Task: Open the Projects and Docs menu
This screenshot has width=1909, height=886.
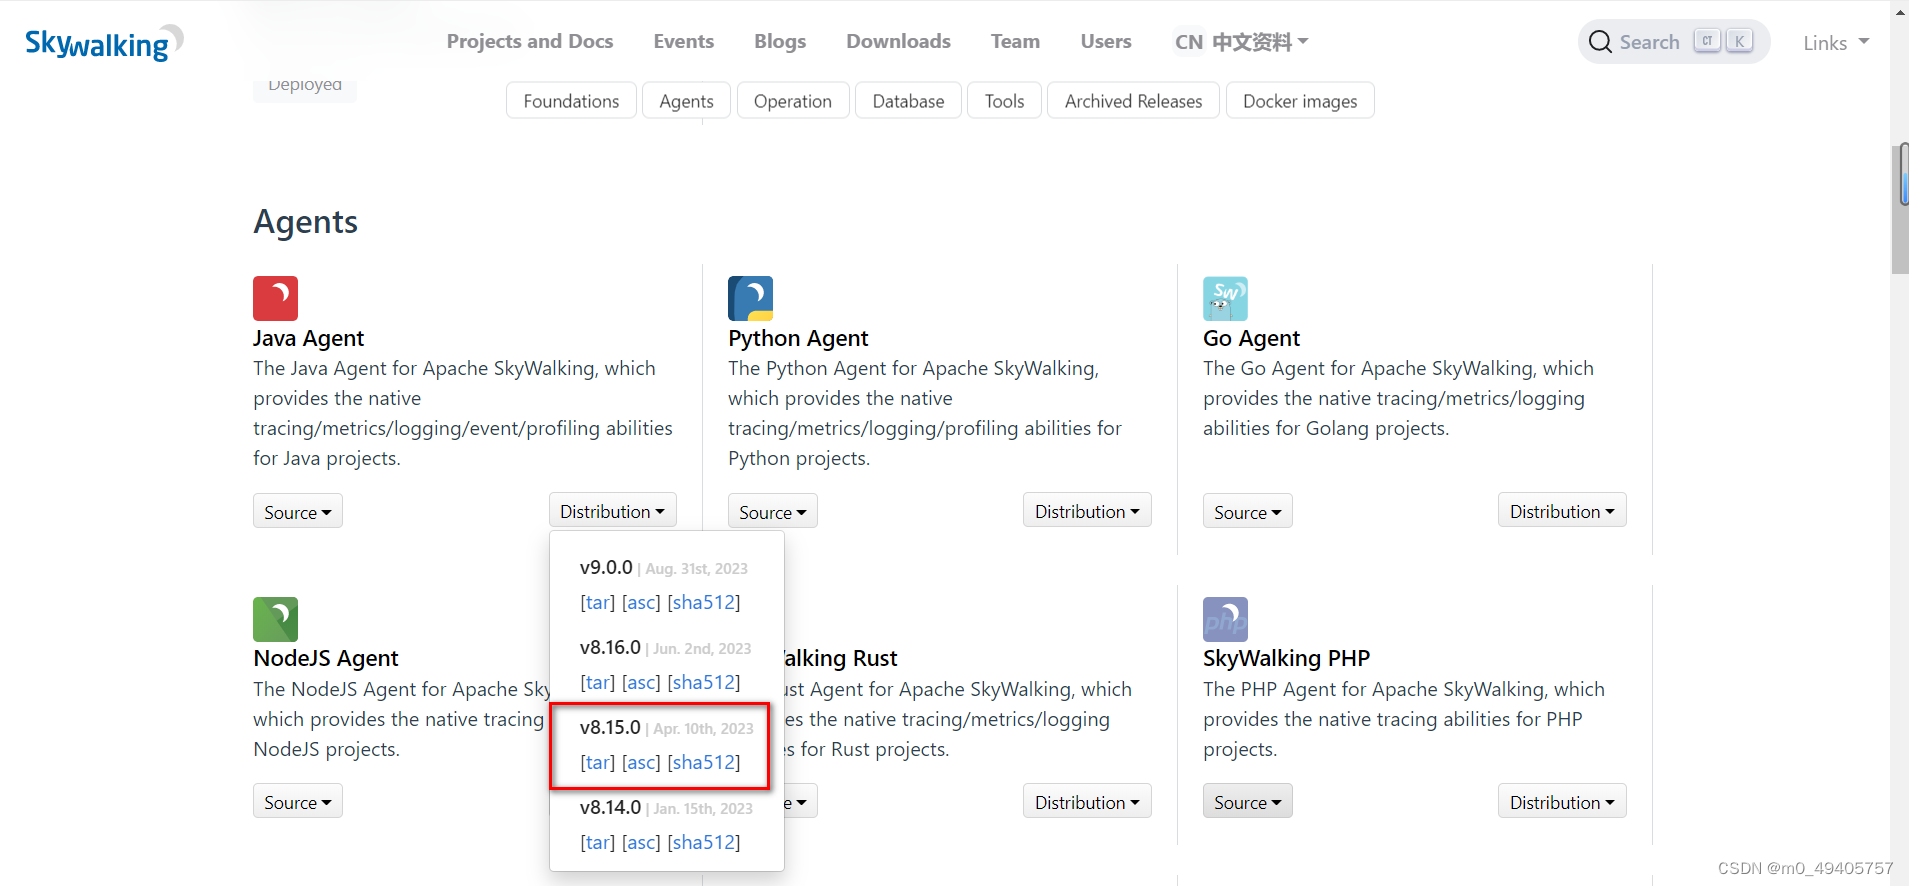Action: tap(530, 41)
